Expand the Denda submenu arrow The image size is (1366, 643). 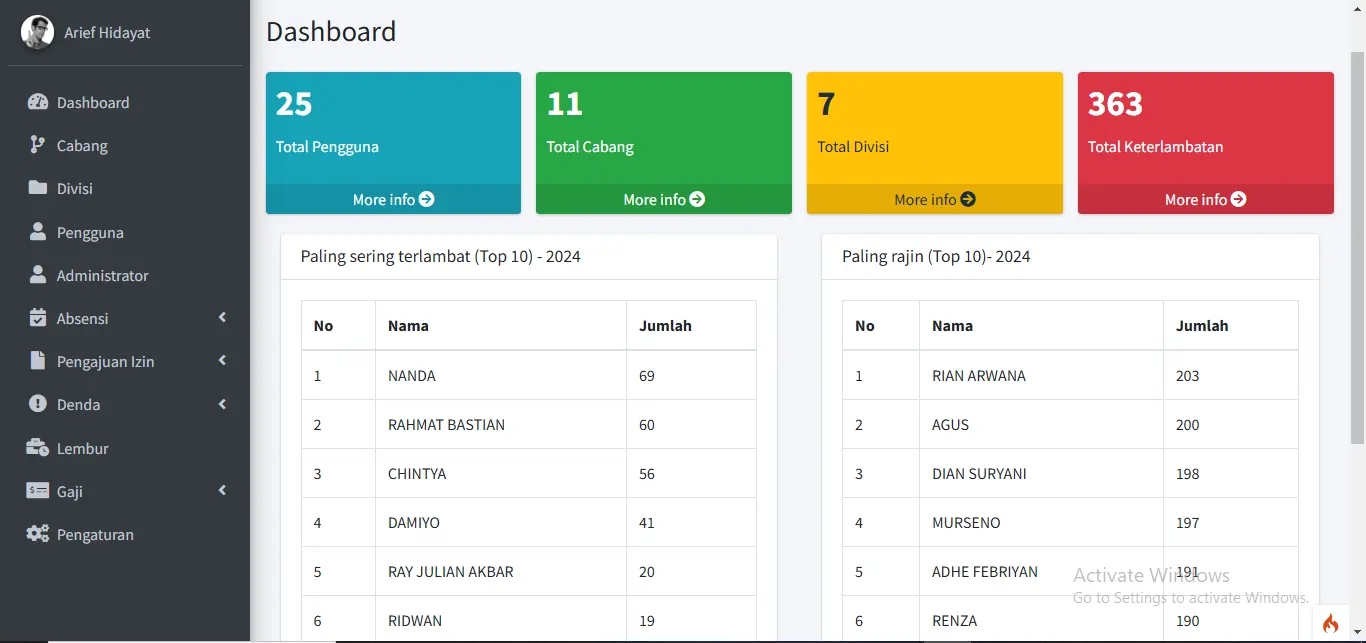[x=222, y=404]
